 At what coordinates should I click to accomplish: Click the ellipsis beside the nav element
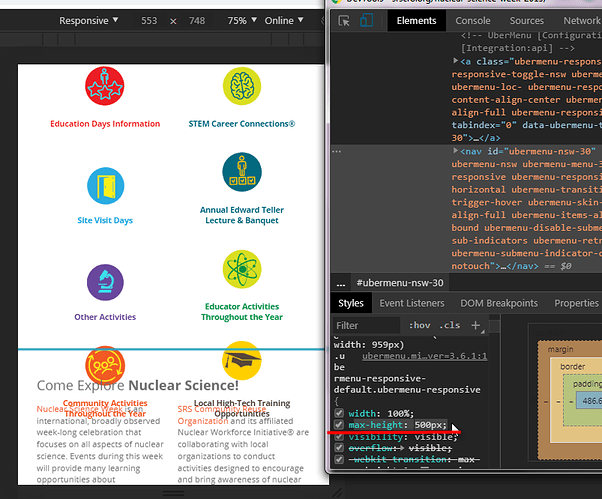[x=336, y=151]
